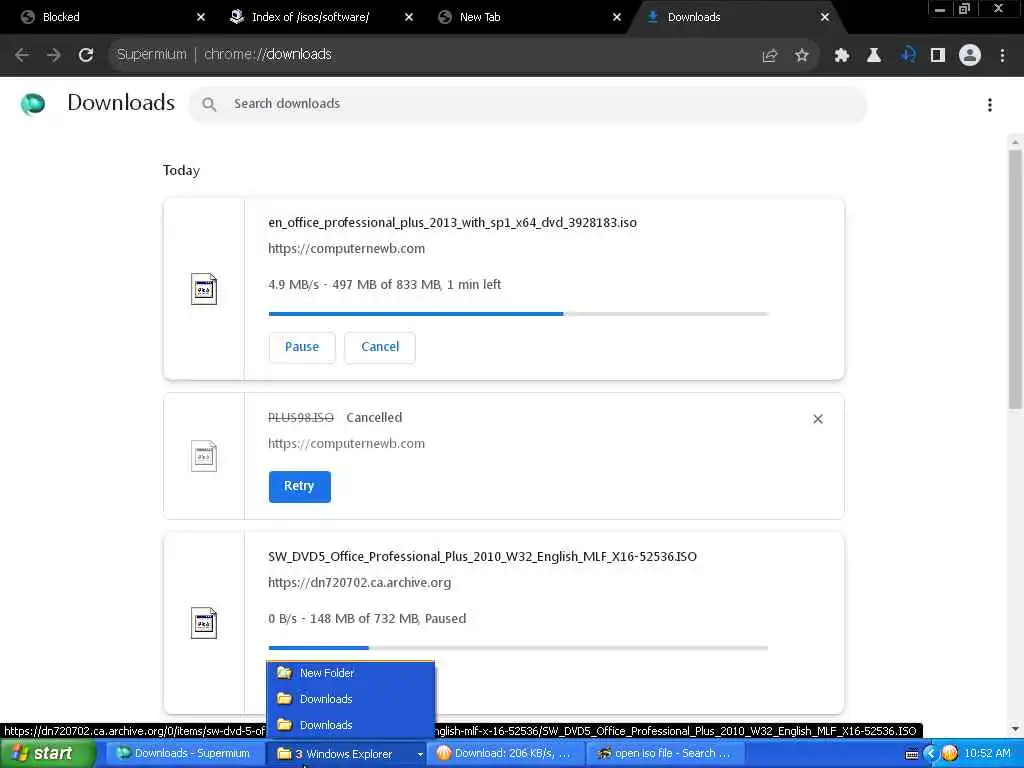The height and width of the screenshot is (768, 1024).
Task: Open the Downloads page more-actions menu
Action: [x=990, y=104]
